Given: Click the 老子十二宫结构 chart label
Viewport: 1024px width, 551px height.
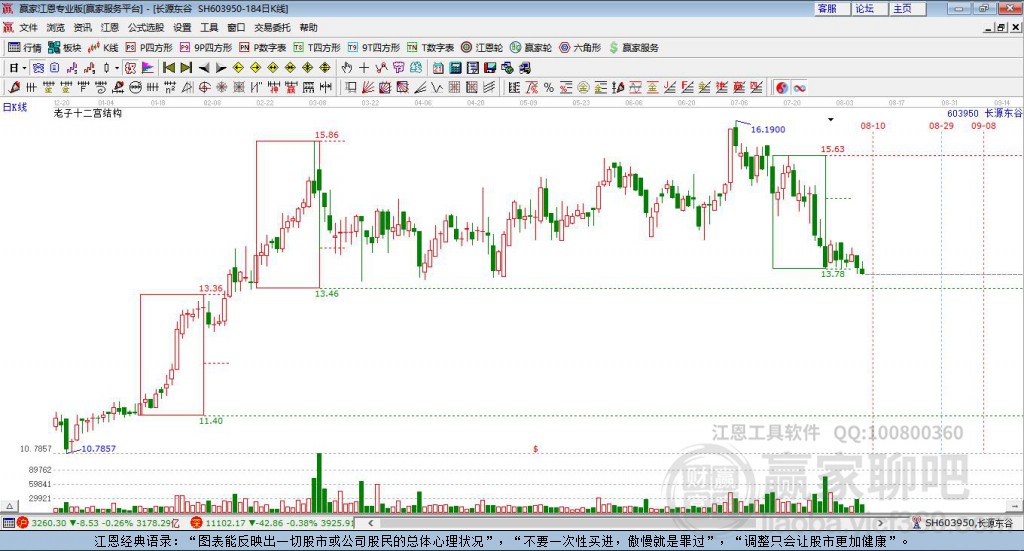Looking at the screenshot, I should [x=88, y=113].
